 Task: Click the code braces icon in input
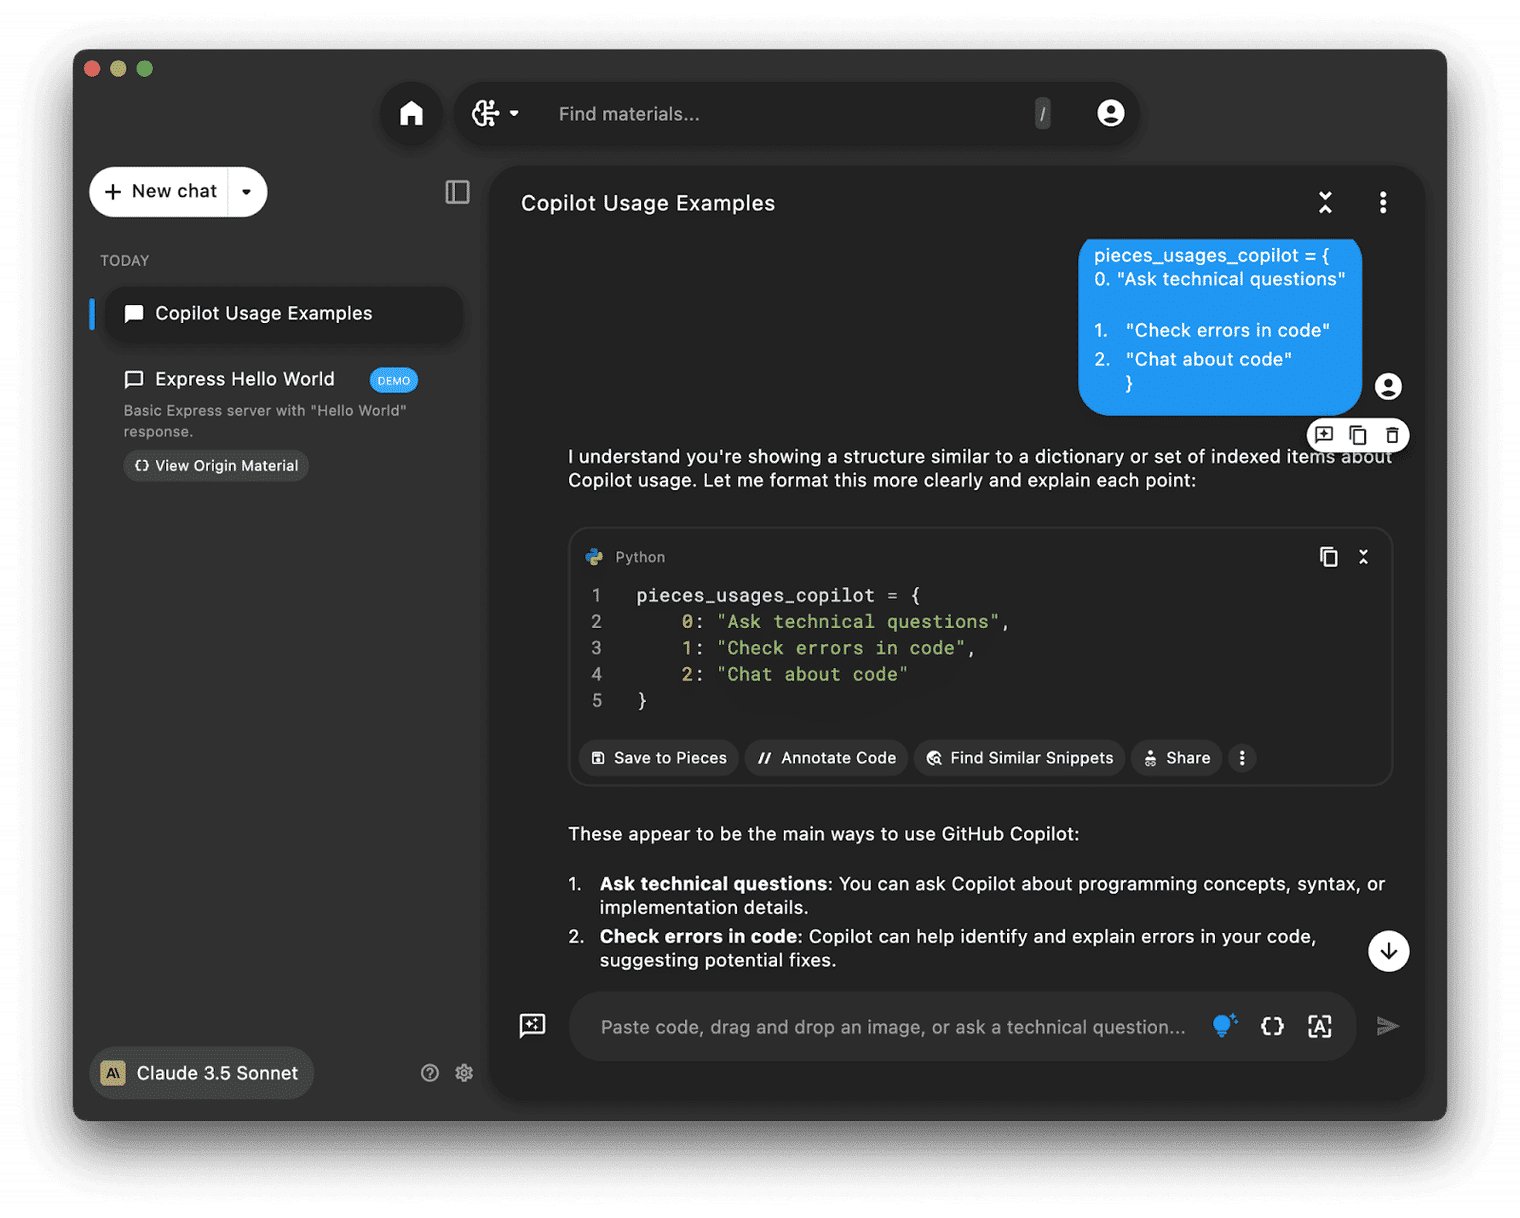point(1272,1026)
